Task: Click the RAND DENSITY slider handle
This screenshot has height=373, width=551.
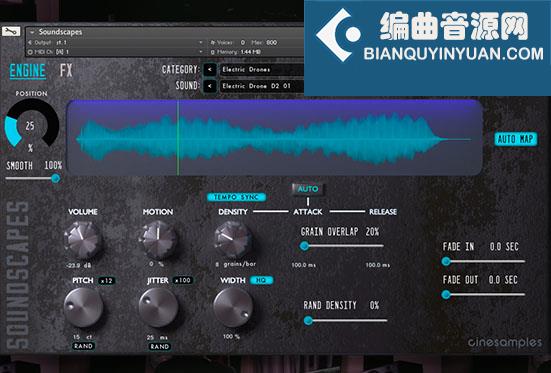Action: coord(308,320)
